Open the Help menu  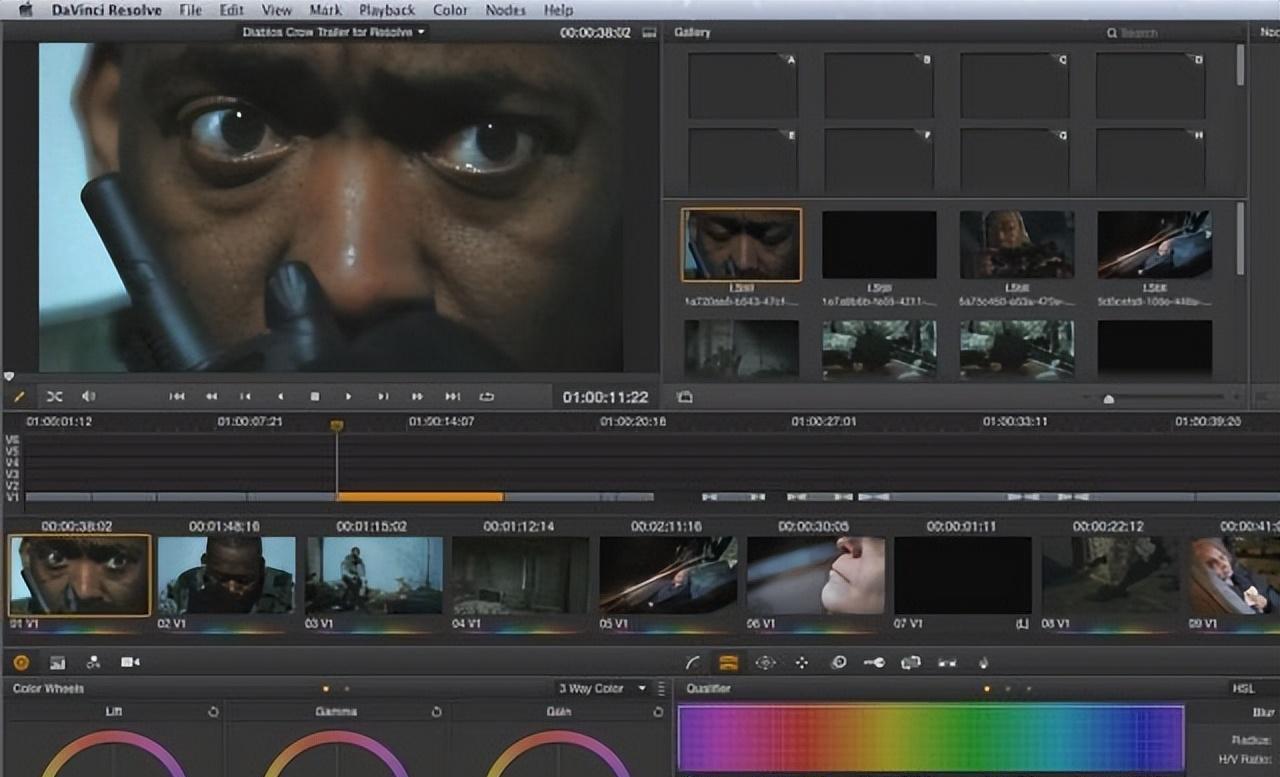tap(558, 10)
